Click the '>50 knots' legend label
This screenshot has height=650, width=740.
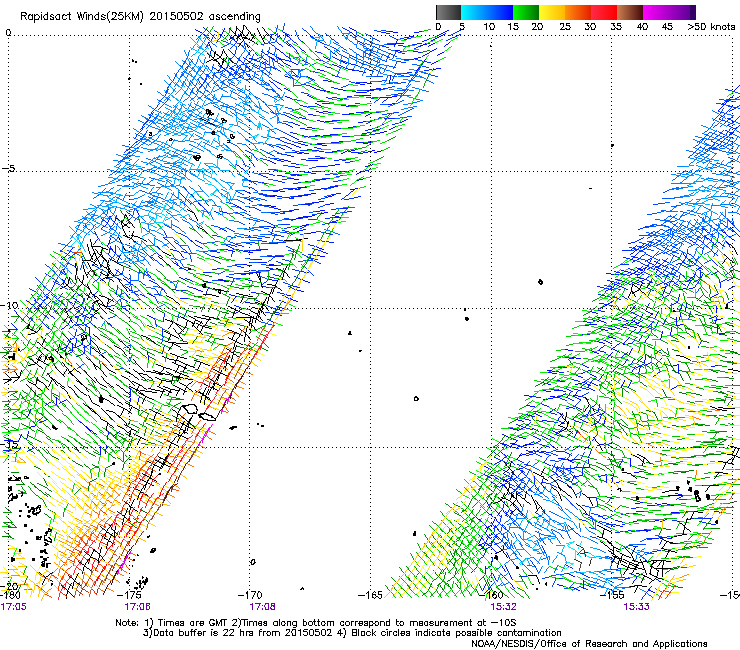coord(711,26)
